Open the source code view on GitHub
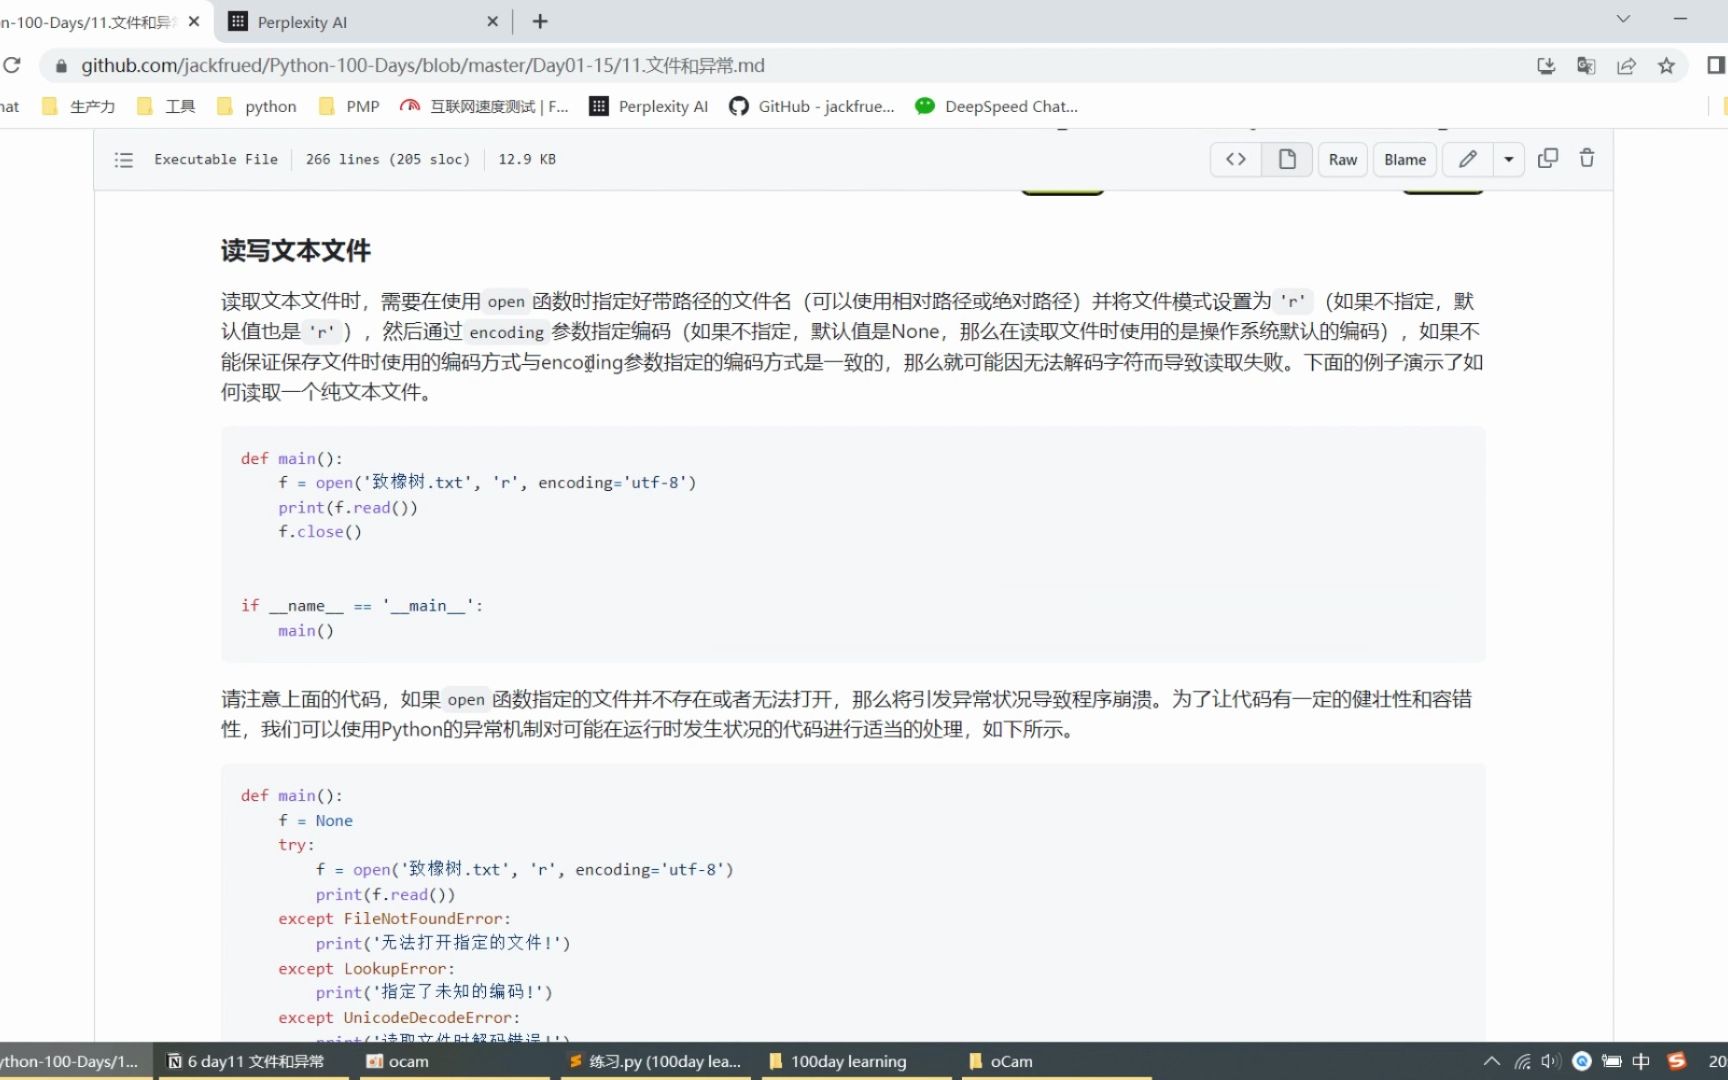Image resolution: width=1728 pixels, height=1080 pixels. pos(1235,159)
